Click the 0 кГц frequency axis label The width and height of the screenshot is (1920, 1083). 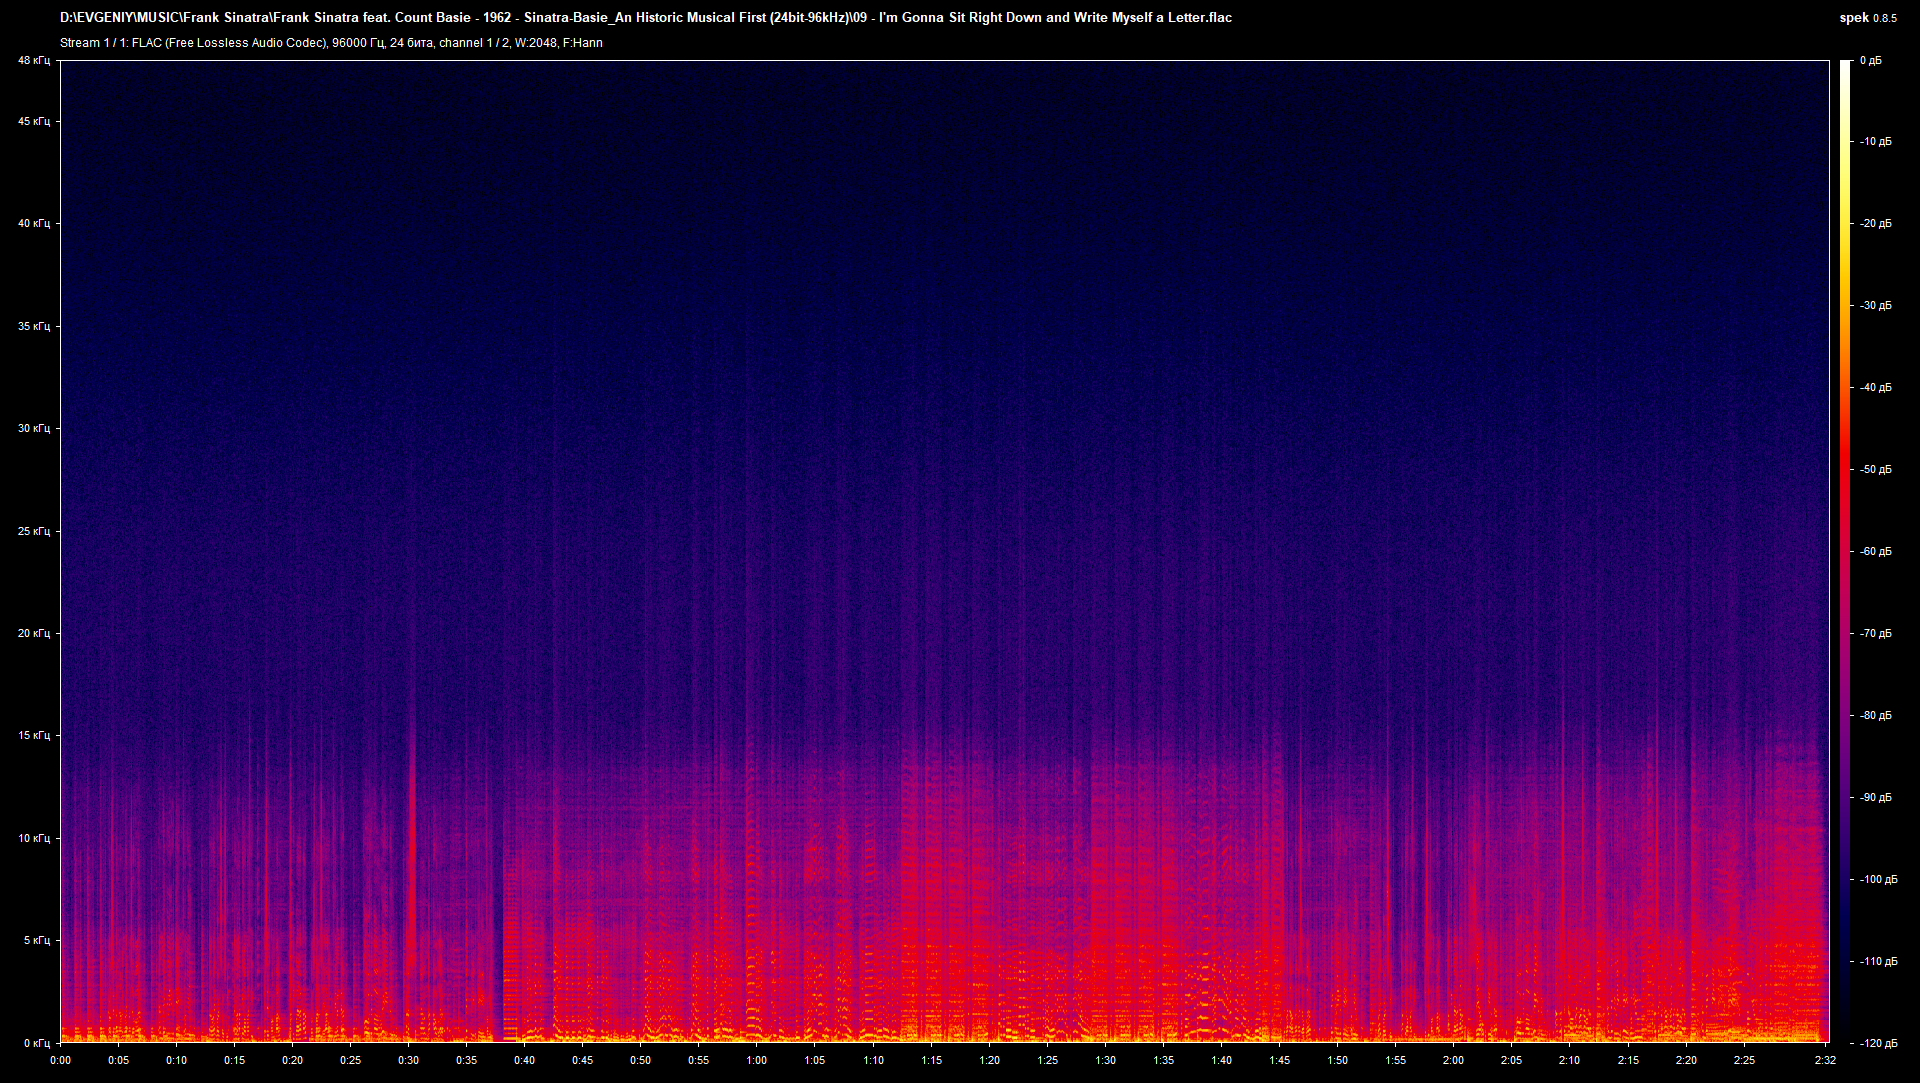[36, 1042]
